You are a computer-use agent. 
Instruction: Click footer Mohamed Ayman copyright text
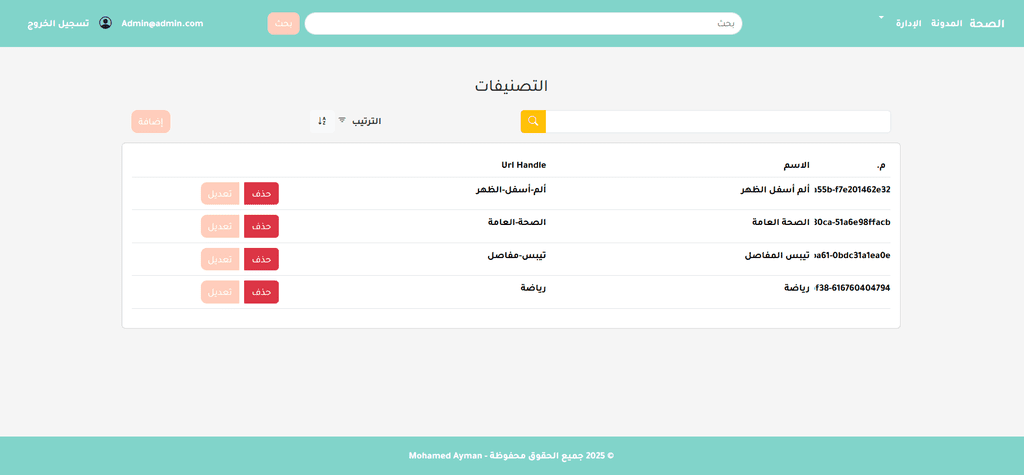pyautogui.click(x=511, y=455)
